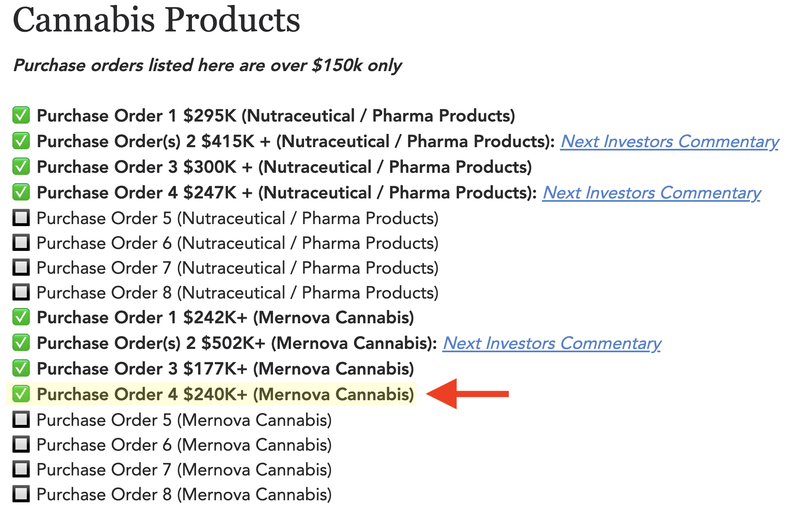Click the green checkmark for Mernova Order 1 $242K+
This screenshot has width=800, height=511.
pyautogui.click(x=21, y=317)
